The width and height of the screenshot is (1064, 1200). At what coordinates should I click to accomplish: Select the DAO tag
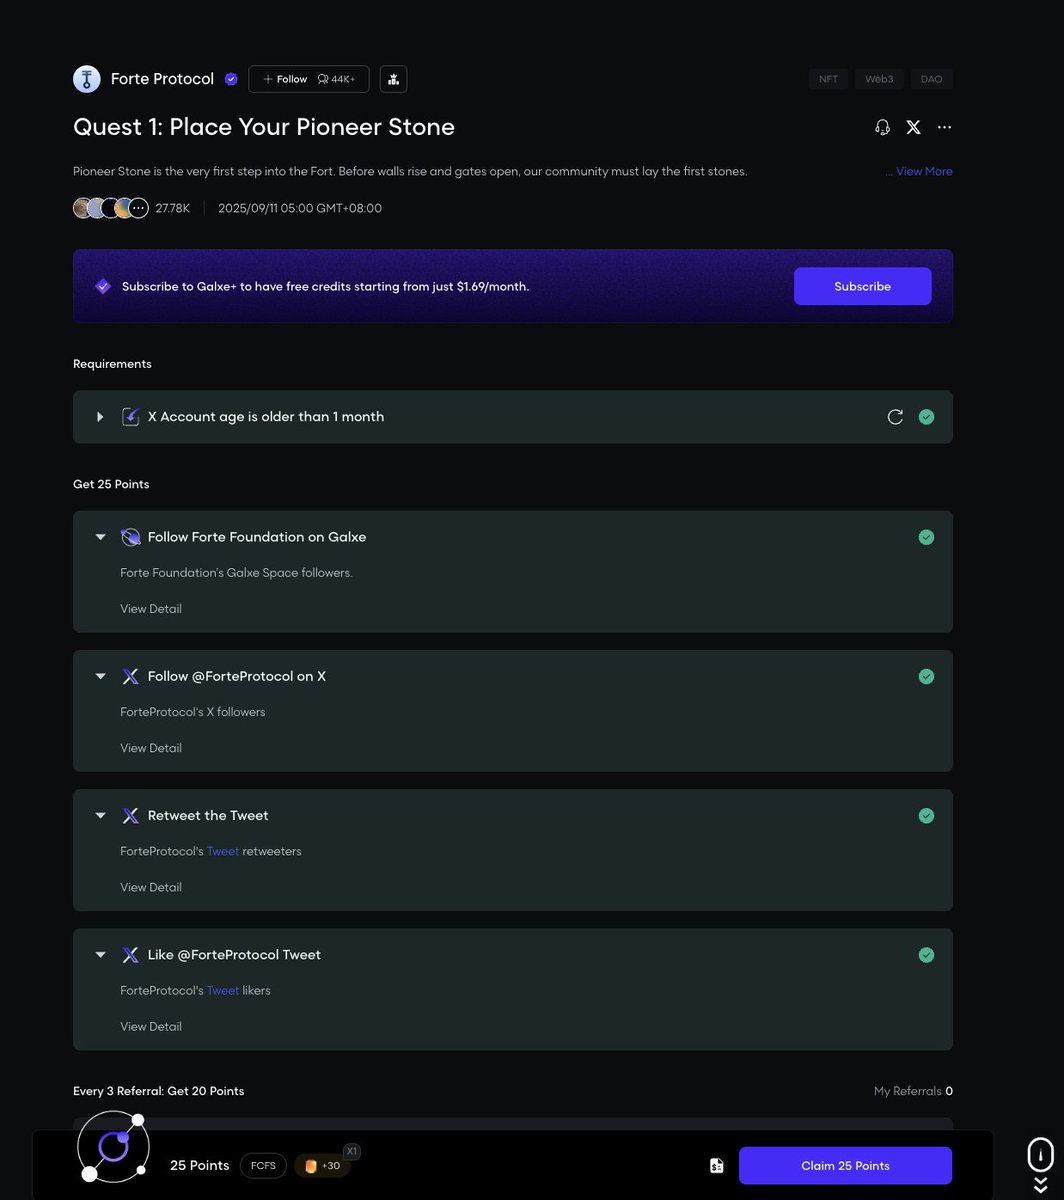[x=931, y=79]
